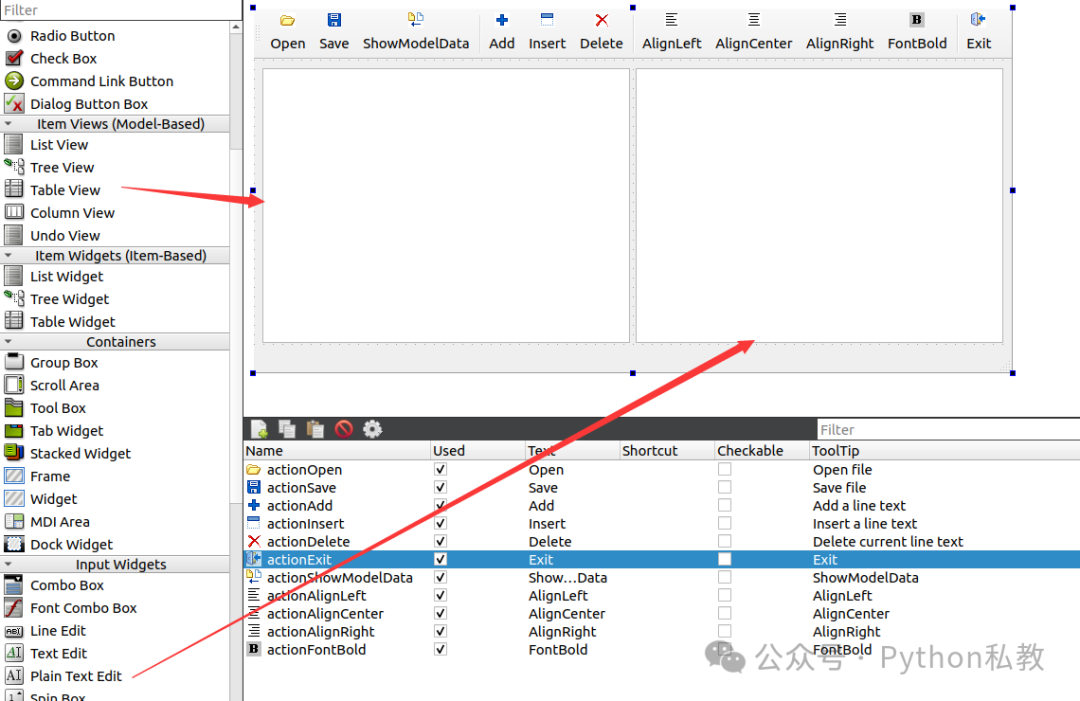The width and height of the screenshot is (1080, 701).
Task: Click the AlignRight toolbar action
Action: [840, 31]
